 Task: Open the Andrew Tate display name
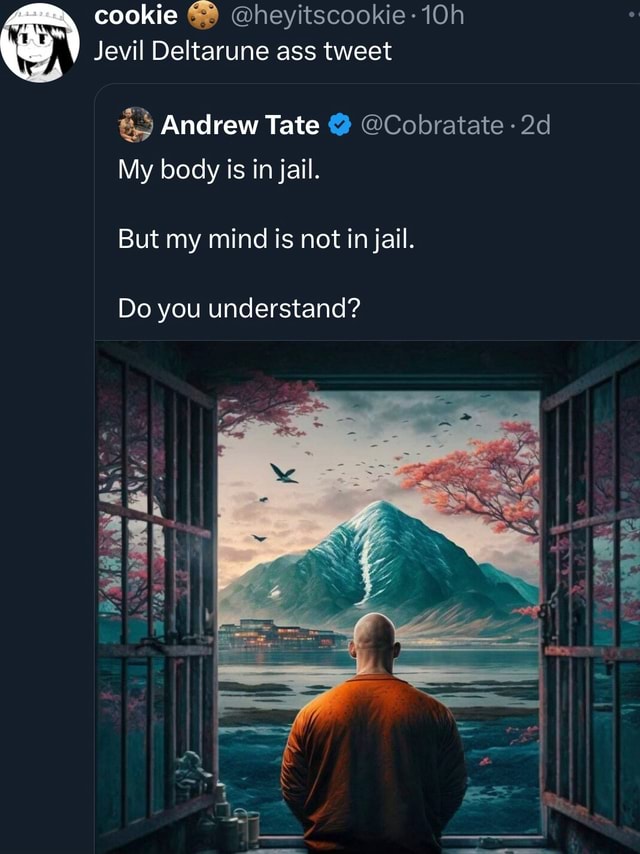point(240,125)
